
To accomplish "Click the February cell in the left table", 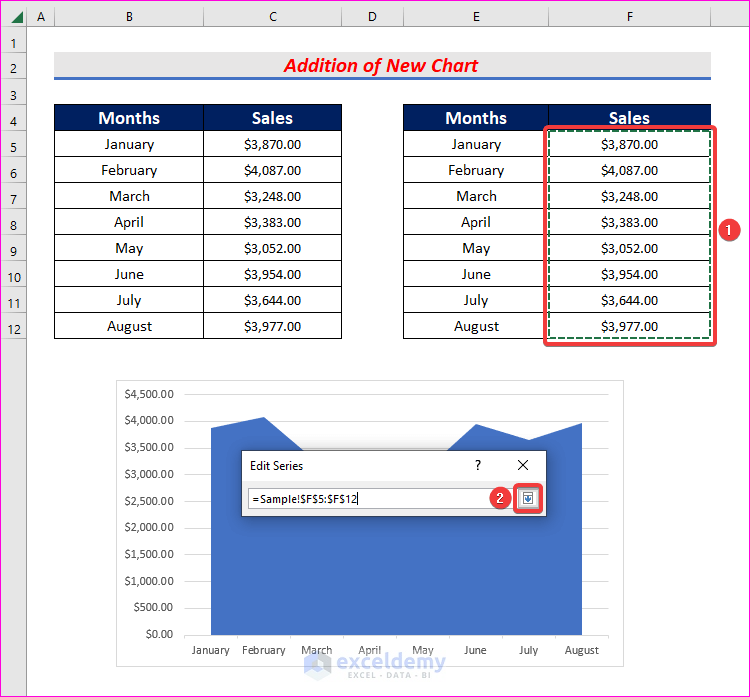I will [x=129, y=170].
